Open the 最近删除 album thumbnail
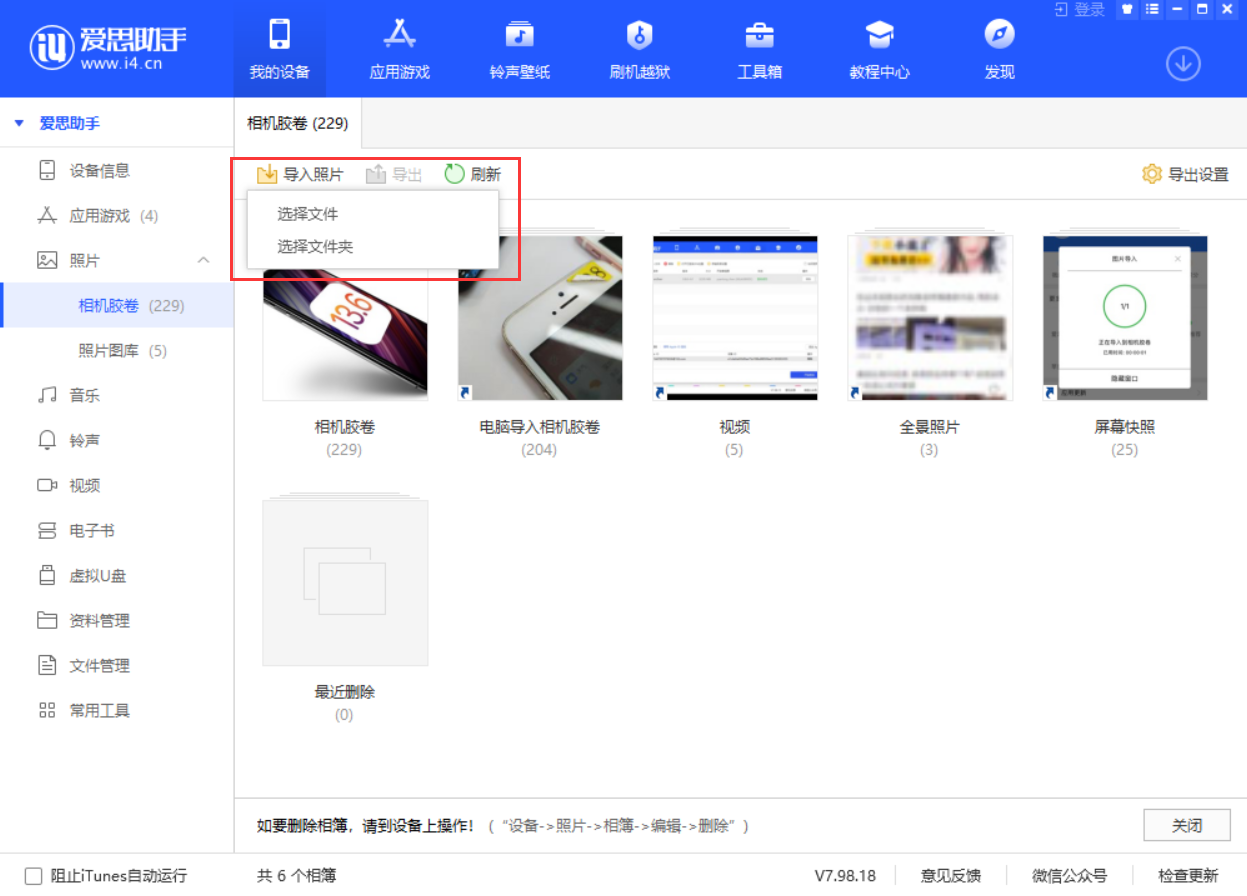 tap(344, 580)
